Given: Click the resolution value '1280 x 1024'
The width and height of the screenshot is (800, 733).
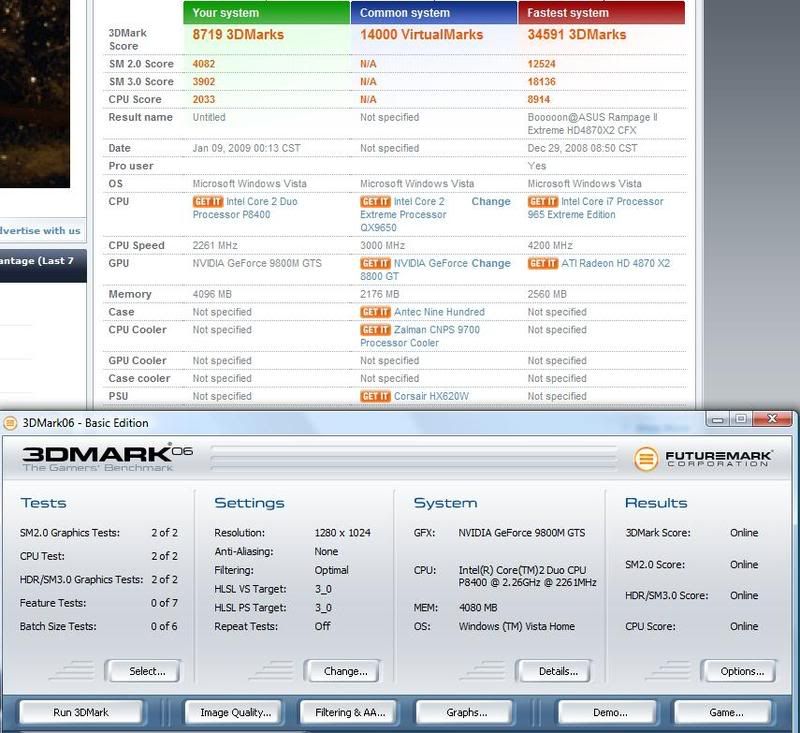Looking at the screenshot, I should [x=342, y=533].
